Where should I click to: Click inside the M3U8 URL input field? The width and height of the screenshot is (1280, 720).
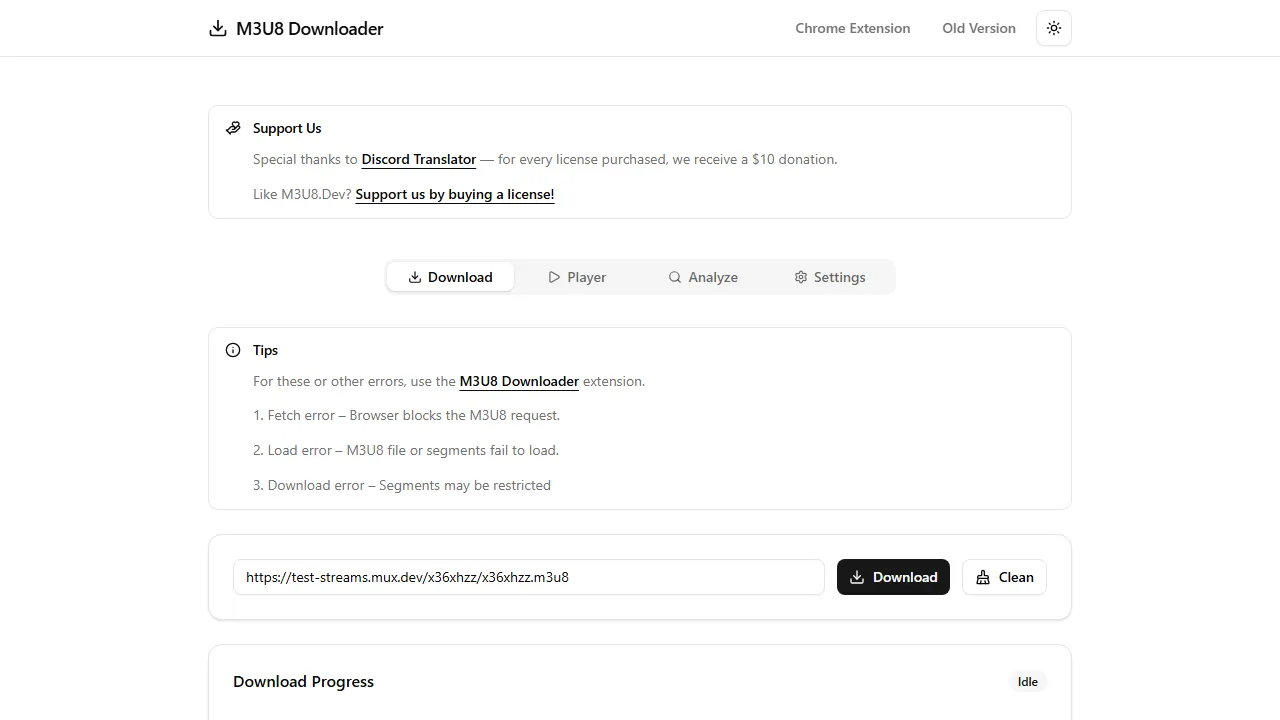(528, 577)
